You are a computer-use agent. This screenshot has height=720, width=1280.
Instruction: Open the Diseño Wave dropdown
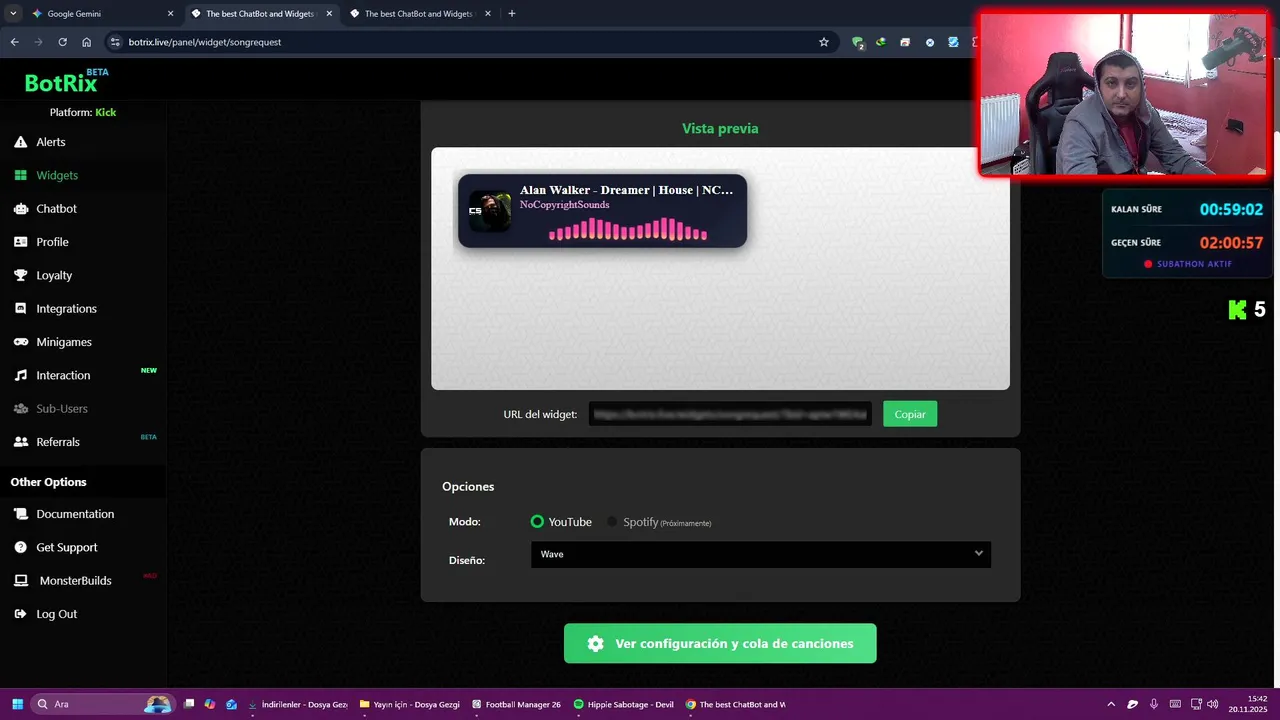click(760, 554)
